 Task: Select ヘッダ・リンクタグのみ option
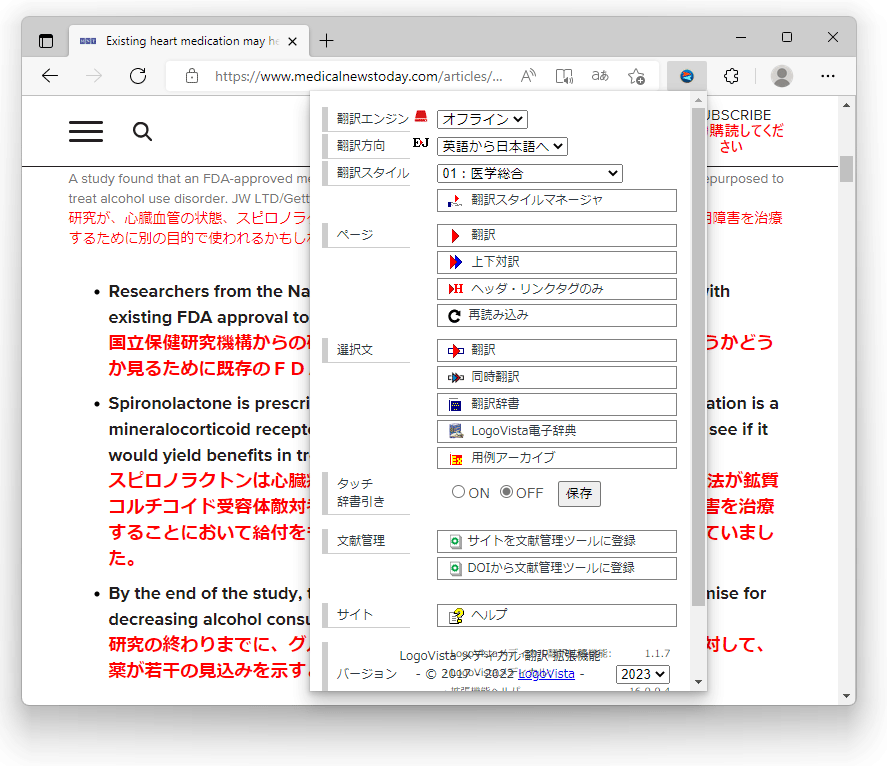point(556,289)
